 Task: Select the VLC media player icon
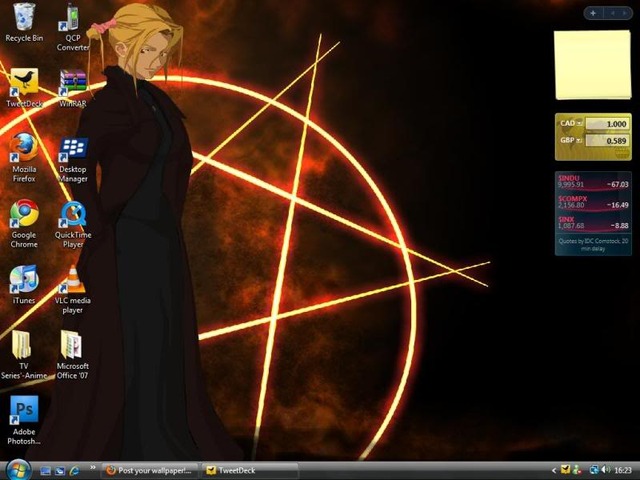pyautogui.click(x=73, y=290)
